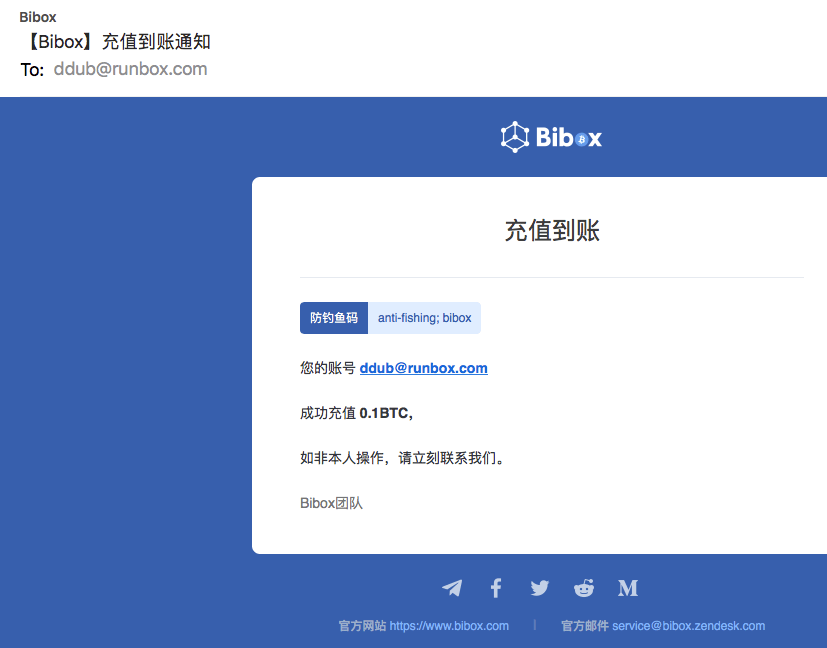This screenshot has width=827, height=648.
Task: Open the Telegram social icon
Action: click(452, 588)
